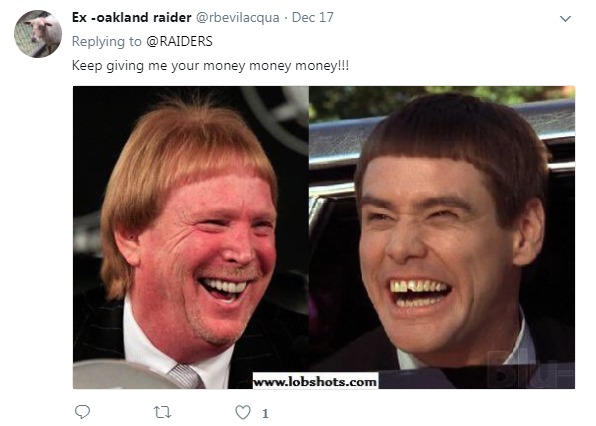View the photo of the red-haired laughing man
Viewport: 596px width, 426px height.
click(191, 237)
